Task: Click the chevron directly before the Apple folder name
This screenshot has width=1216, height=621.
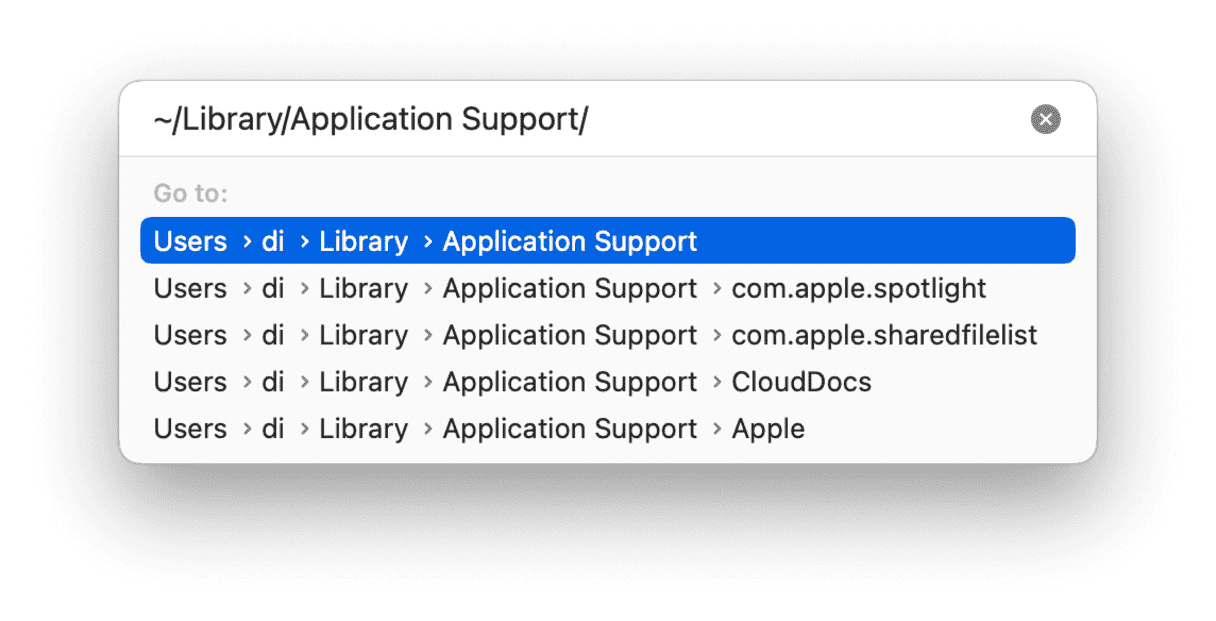Action: coord(717,430)
